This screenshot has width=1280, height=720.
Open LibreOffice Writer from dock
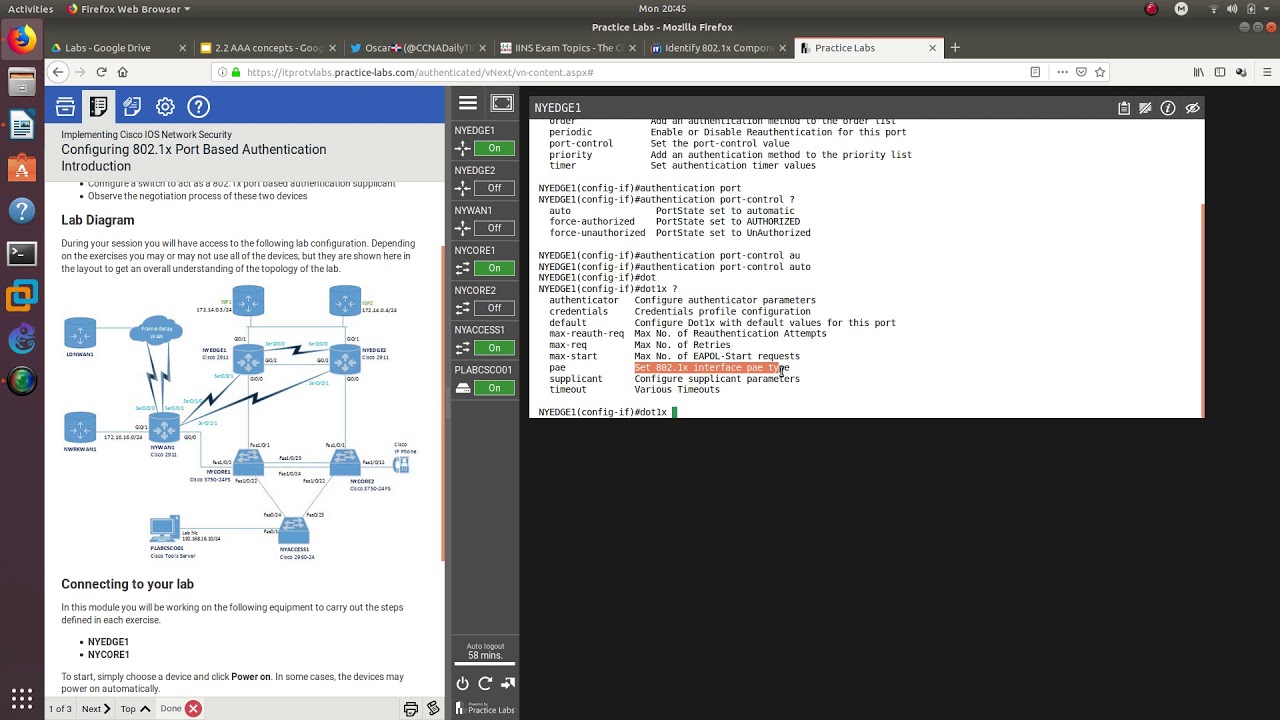point(21,126)
